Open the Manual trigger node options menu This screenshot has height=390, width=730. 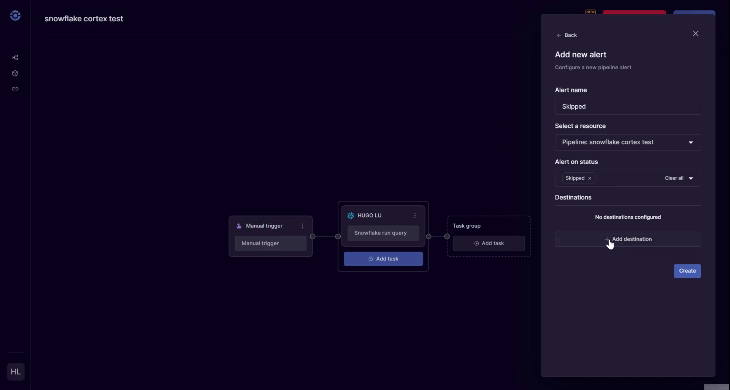pos(303,226)
